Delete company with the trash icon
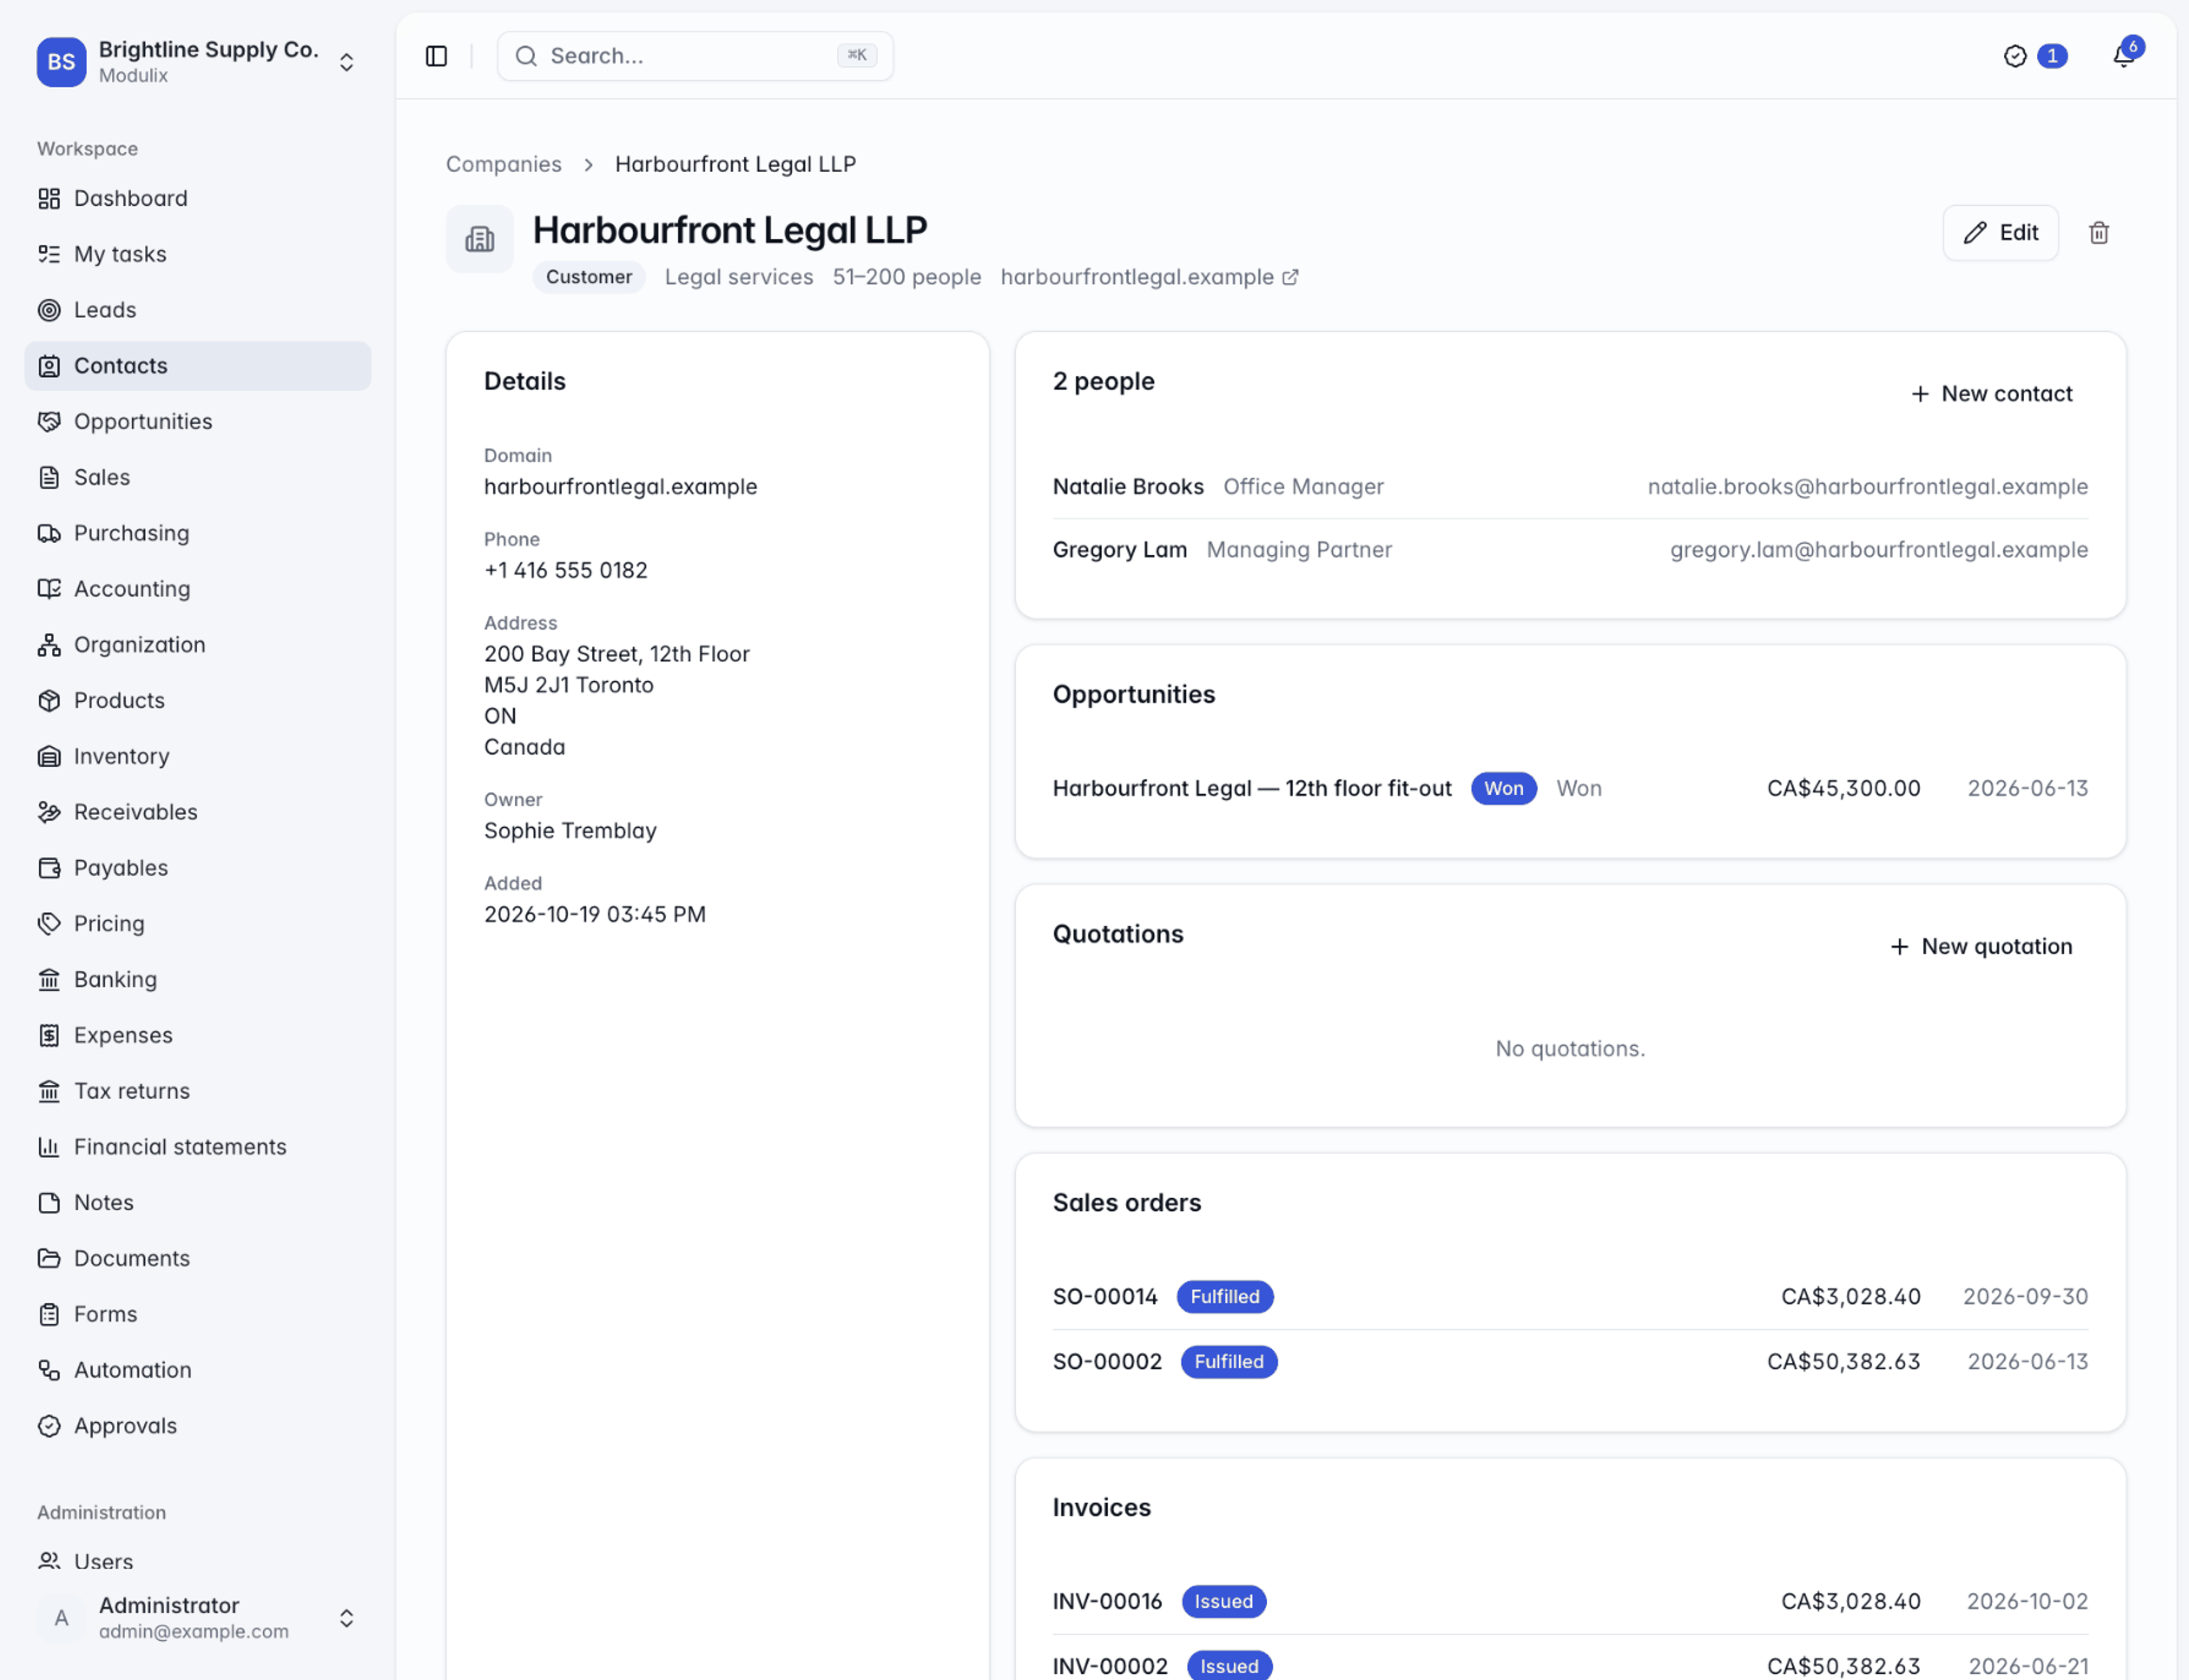 pos(2098,233)
